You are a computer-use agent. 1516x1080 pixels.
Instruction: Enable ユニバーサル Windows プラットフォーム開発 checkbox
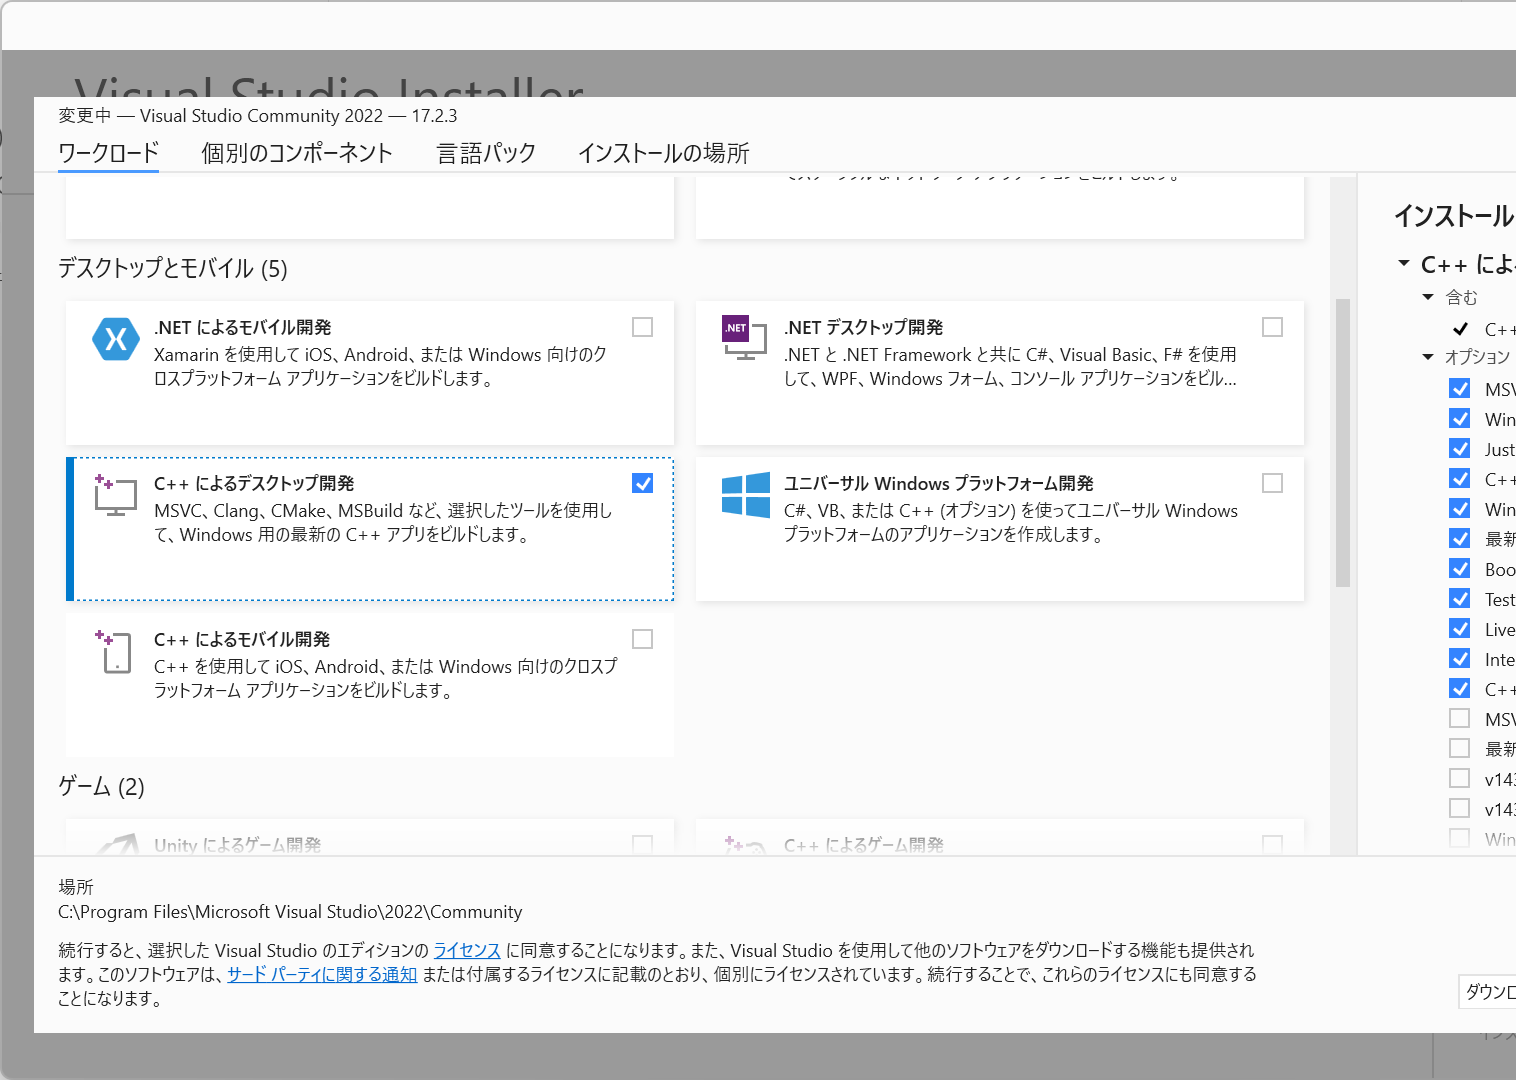point(1273,483)
